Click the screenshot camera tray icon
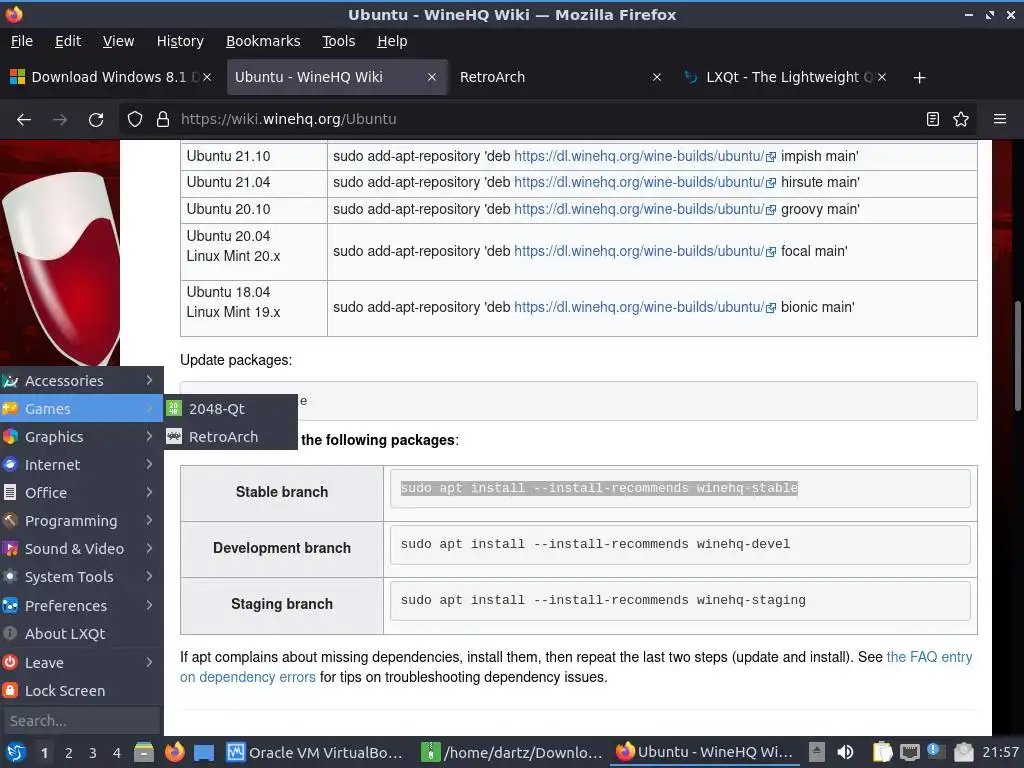The image size is (1024, 768). (x=963, y=752)
